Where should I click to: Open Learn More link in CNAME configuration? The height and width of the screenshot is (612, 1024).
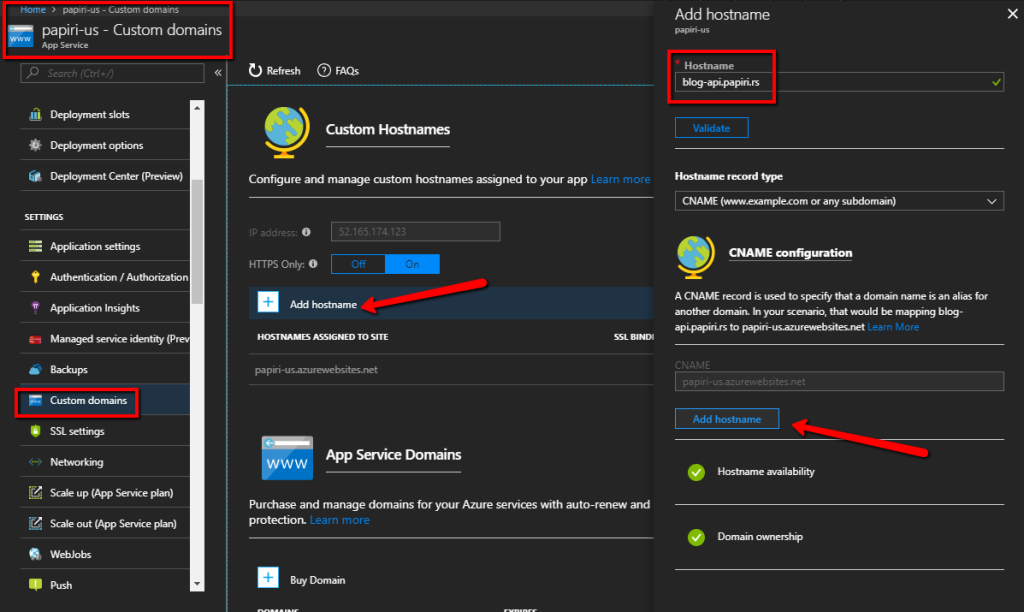(893, 327)
